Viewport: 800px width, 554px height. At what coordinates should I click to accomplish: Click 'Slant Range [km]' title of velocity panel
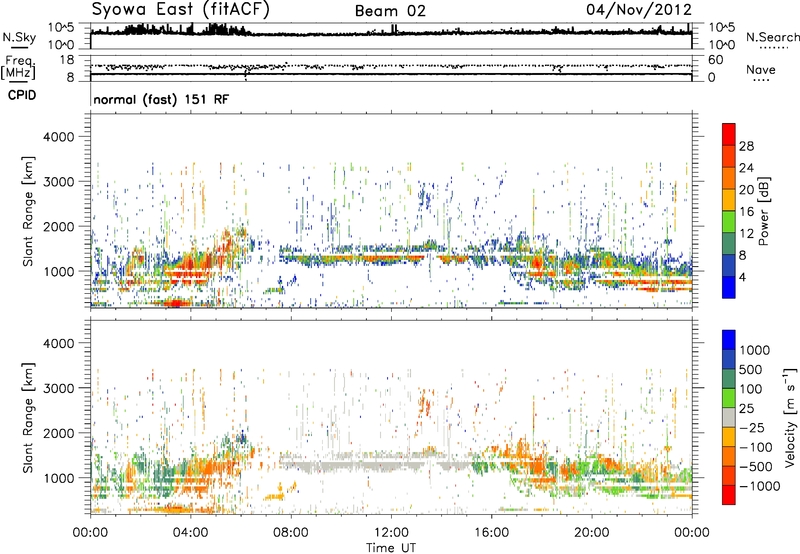click(x=29, y=418)
